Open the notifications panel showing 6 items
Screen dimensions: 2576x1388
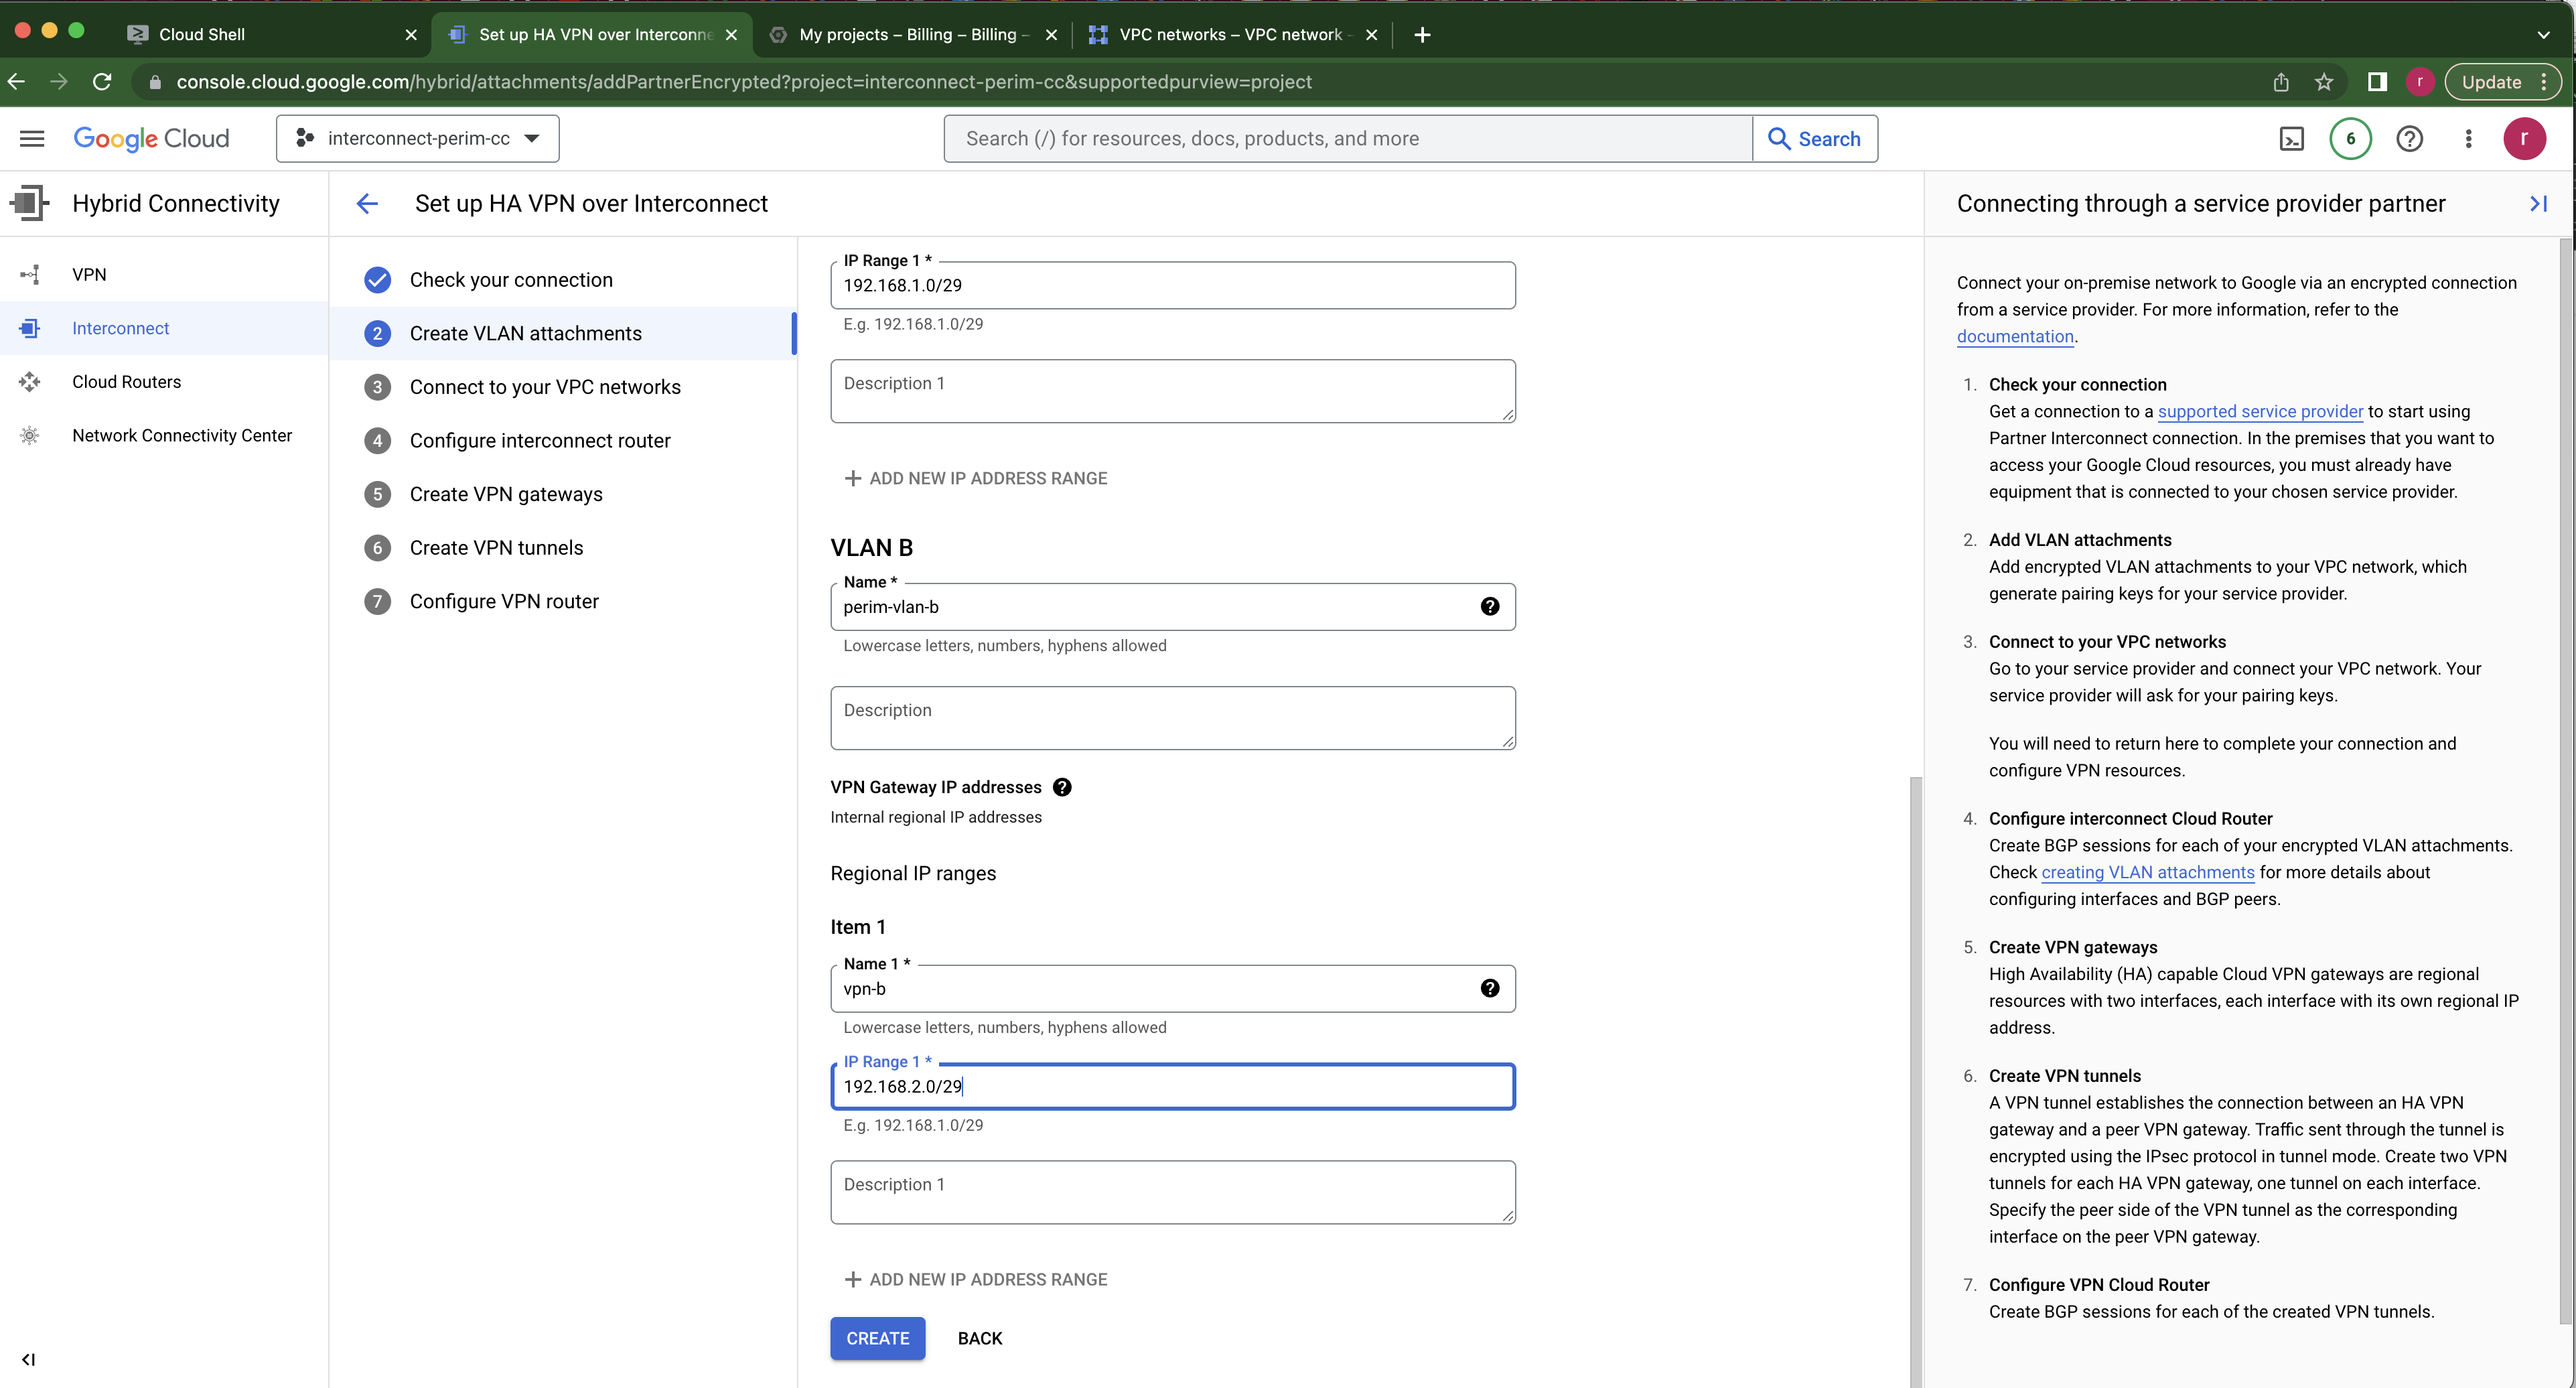point(2350,138)
